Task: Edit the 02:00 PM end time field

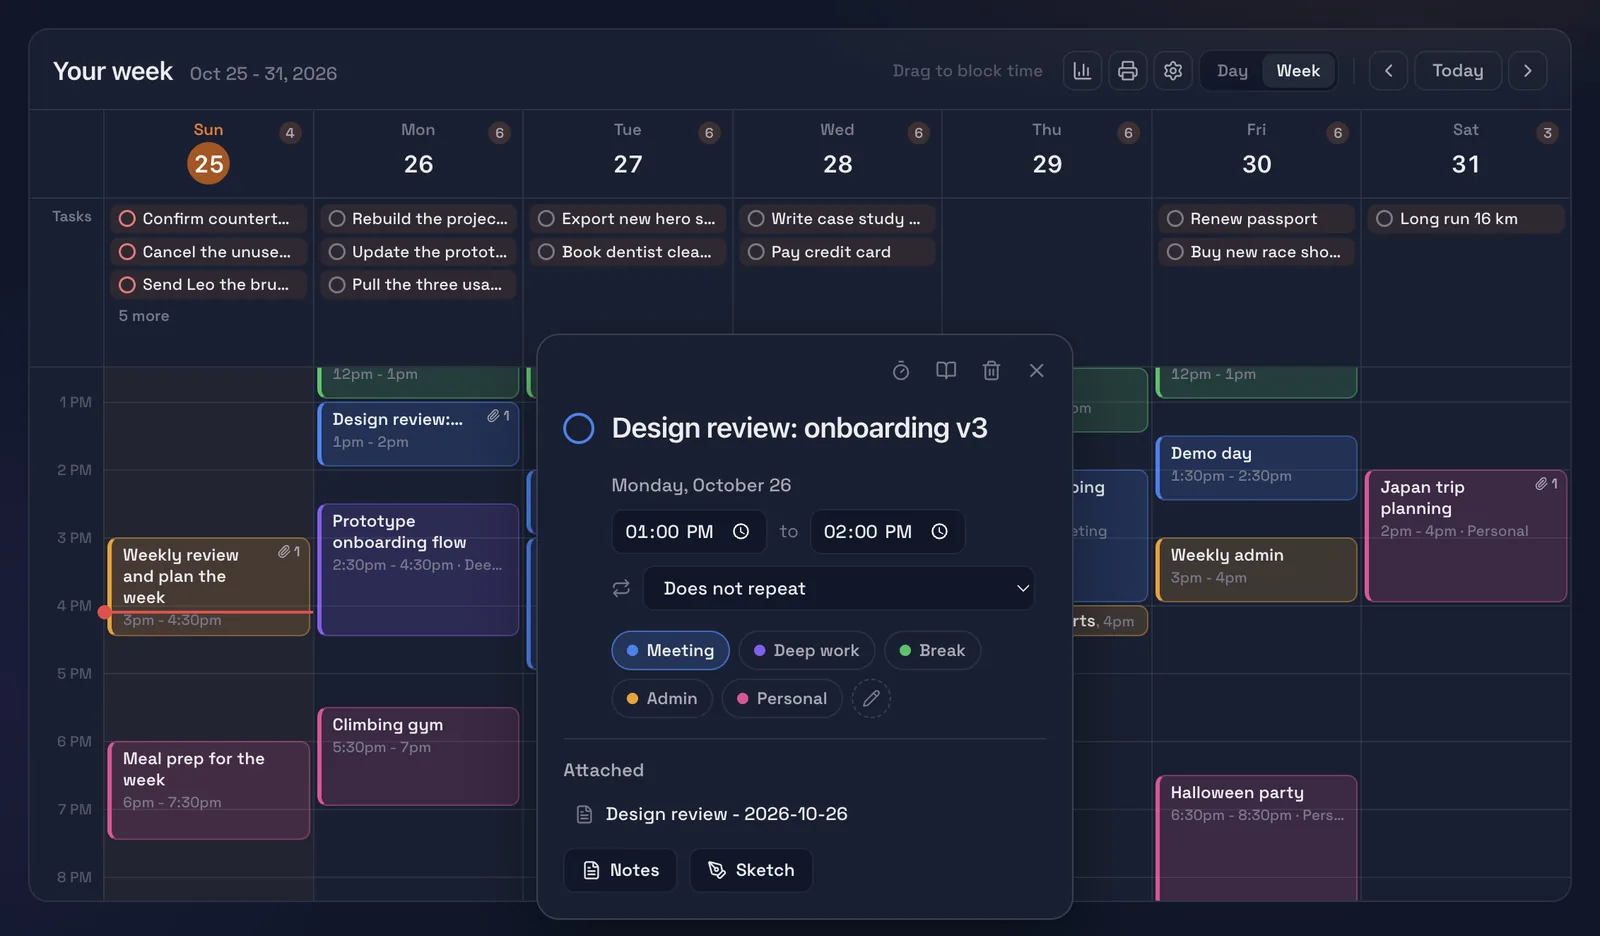Action: tap(888, 532)
